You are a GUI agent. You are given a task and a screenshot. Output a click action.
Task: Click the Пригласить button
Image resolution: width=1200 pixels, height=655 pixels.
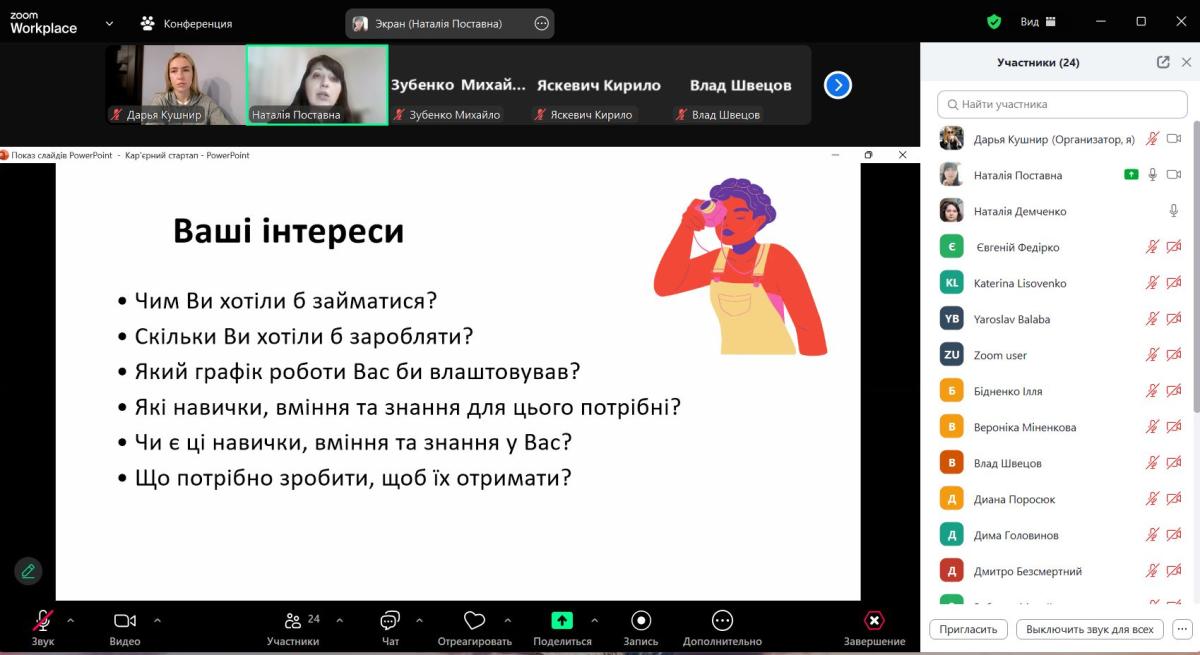click(x=968, y=629)
